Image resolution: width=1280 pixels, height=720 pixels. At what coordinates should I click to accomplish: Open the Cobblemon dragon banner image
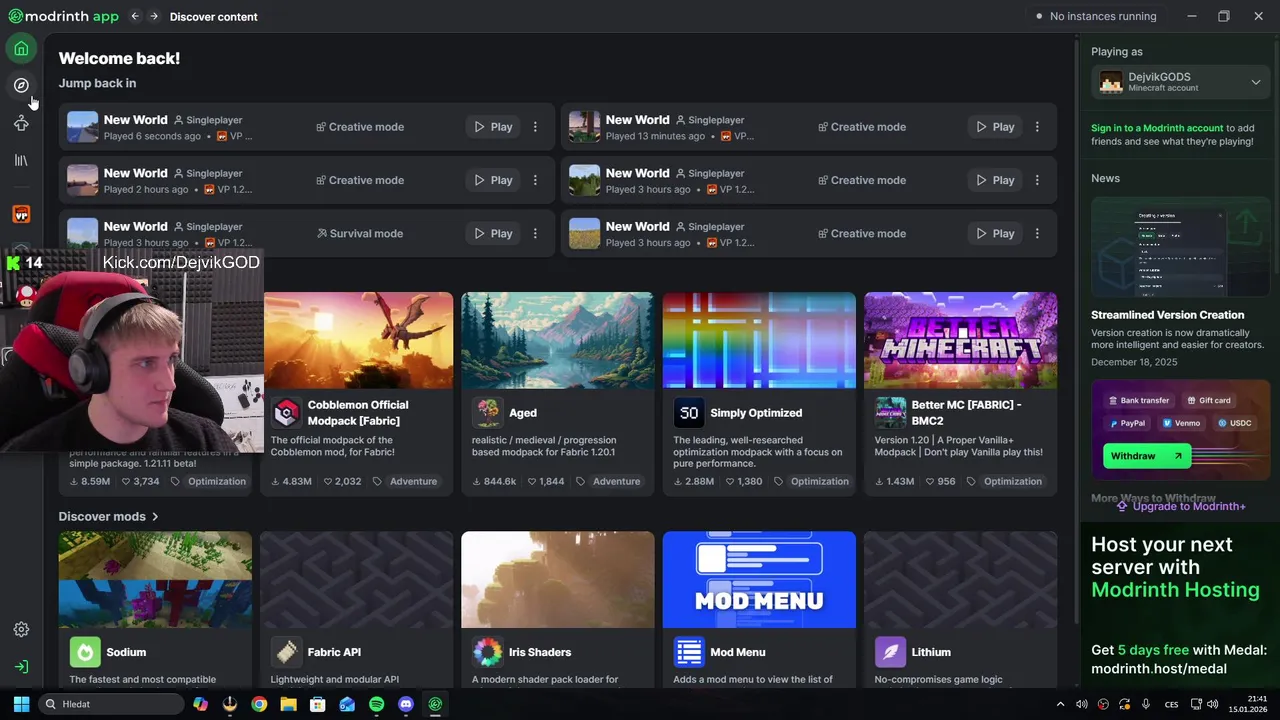(x=357, y=340)
